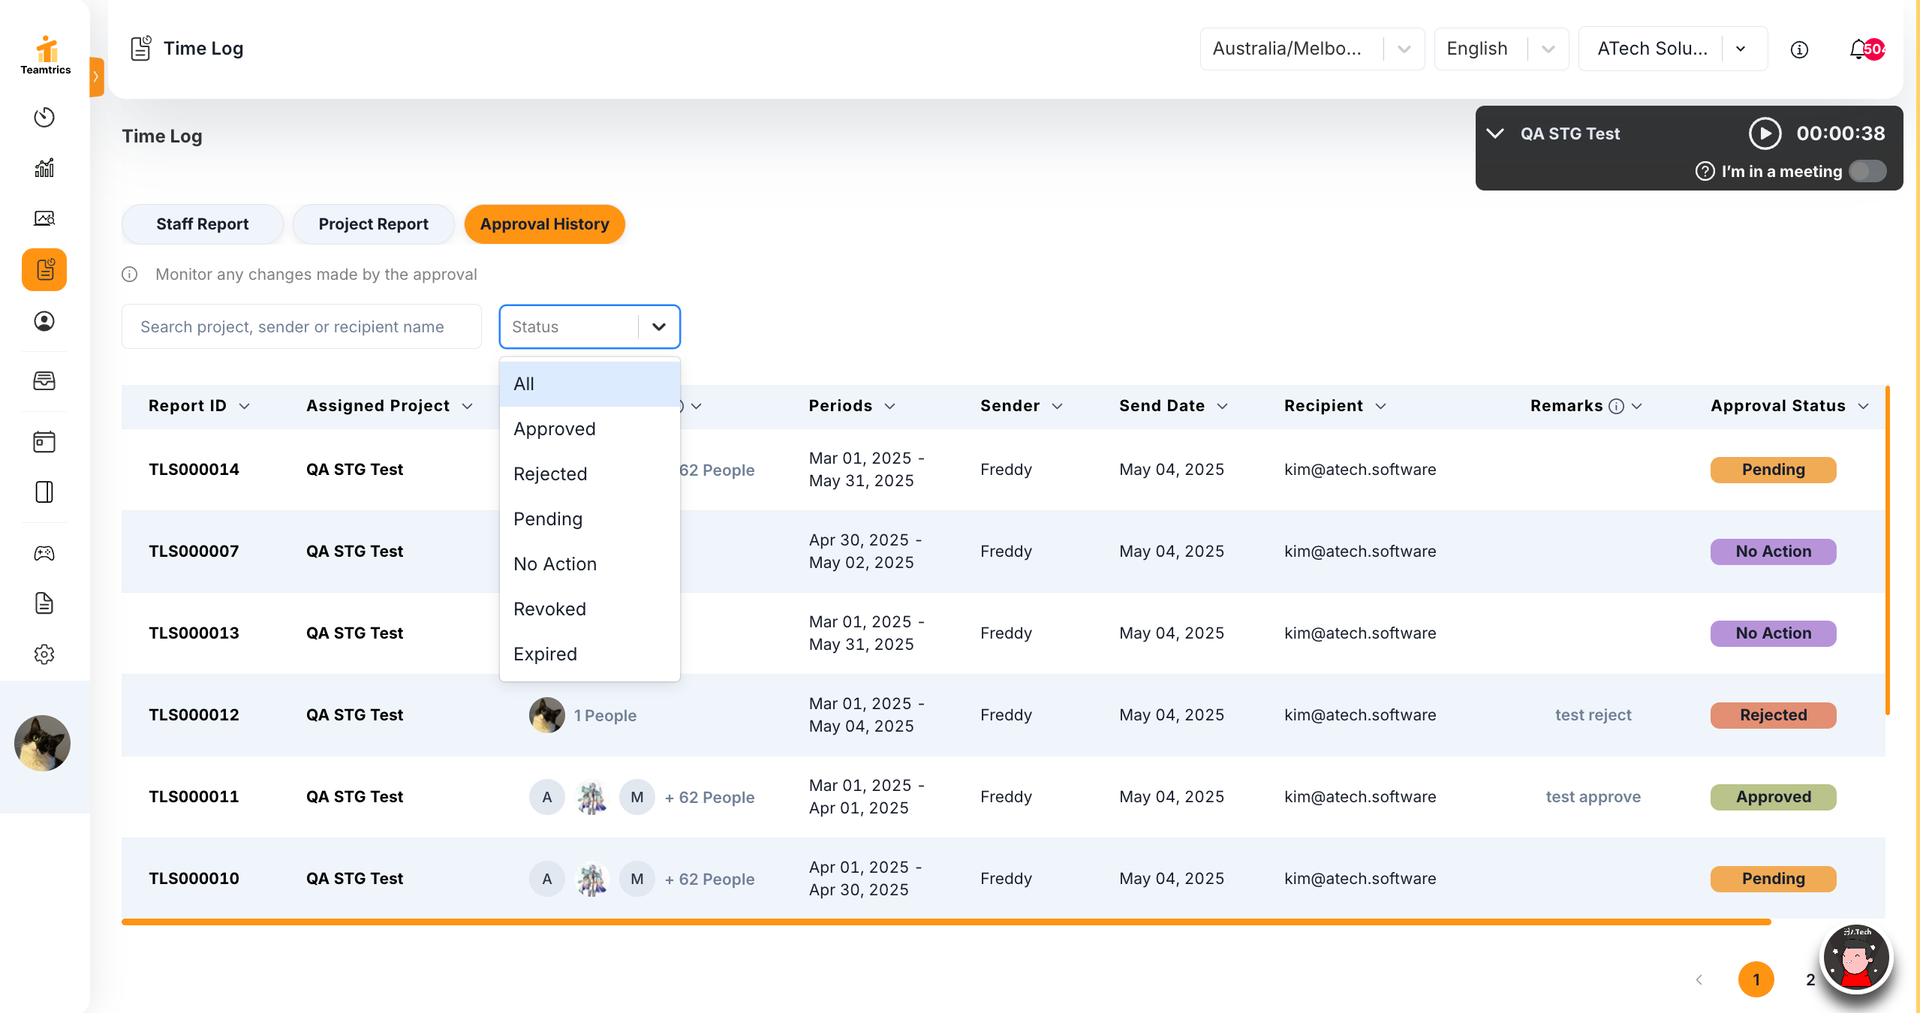Click the search project, sender or recipient field
This screenshot has width=1920, height=1013.
click(x=301, y=327)
